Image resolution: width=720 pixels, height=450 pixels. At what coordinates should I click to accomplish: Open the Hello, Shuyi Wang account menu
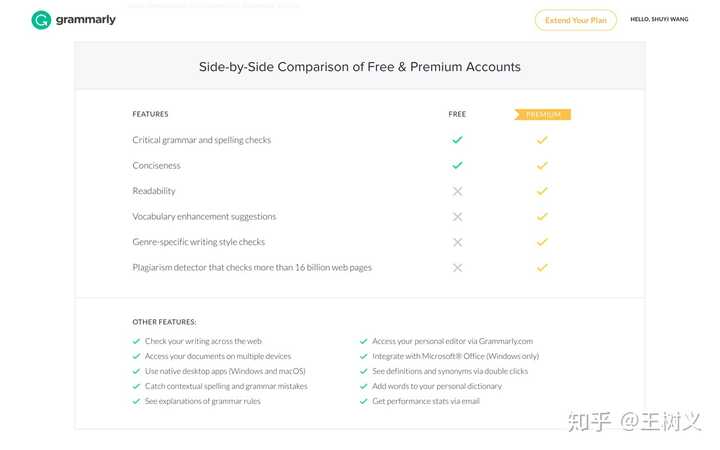(658, 19)
